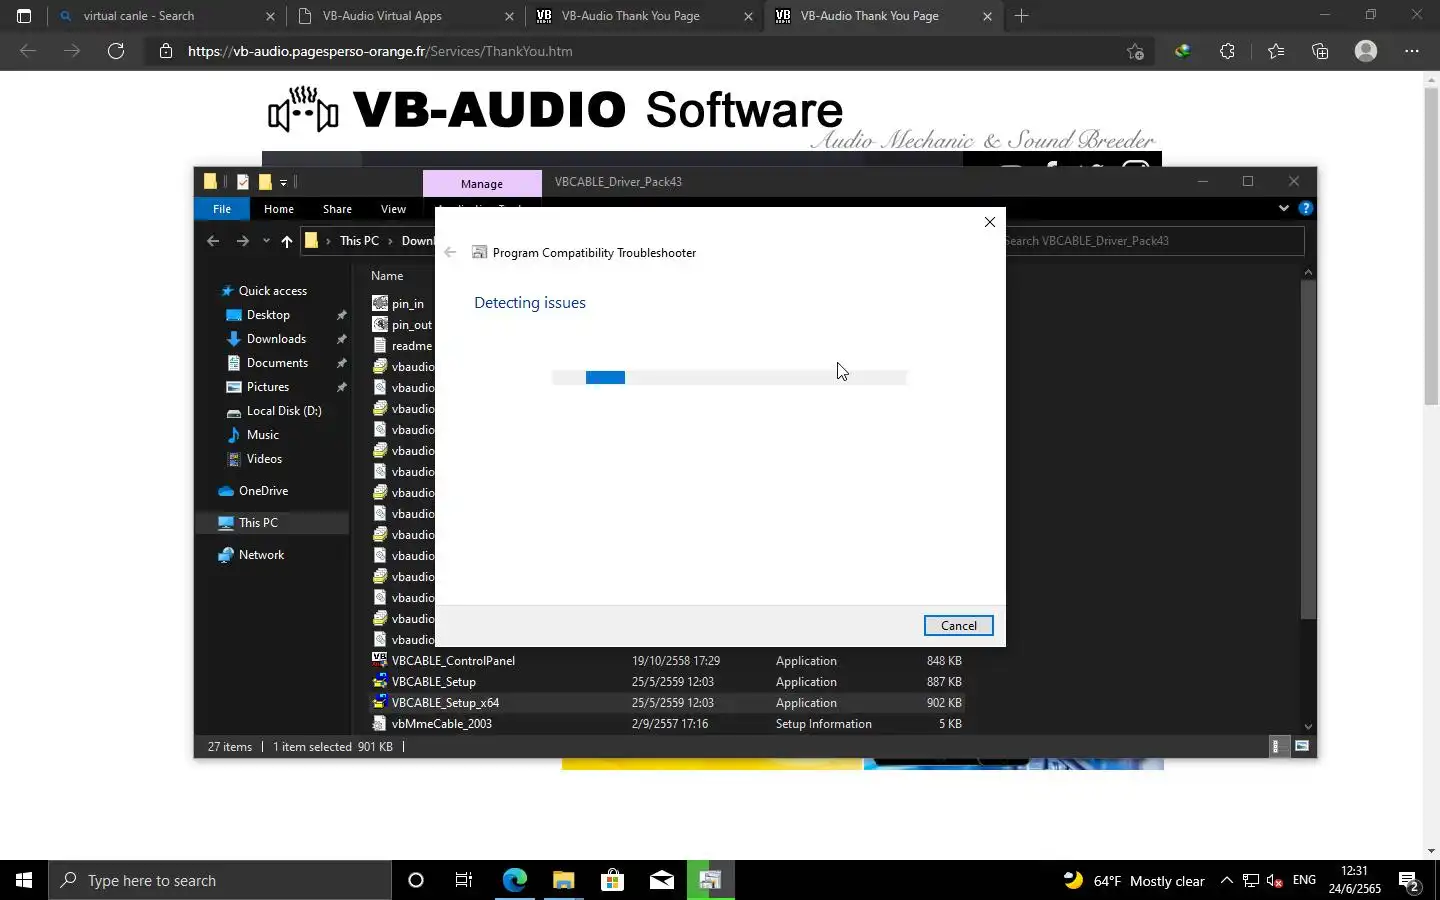Select VBCABLE_Setup_x64 application file
Image resolution: width=1440 pixels, height=900 pixels.
(x=445, y=703)
